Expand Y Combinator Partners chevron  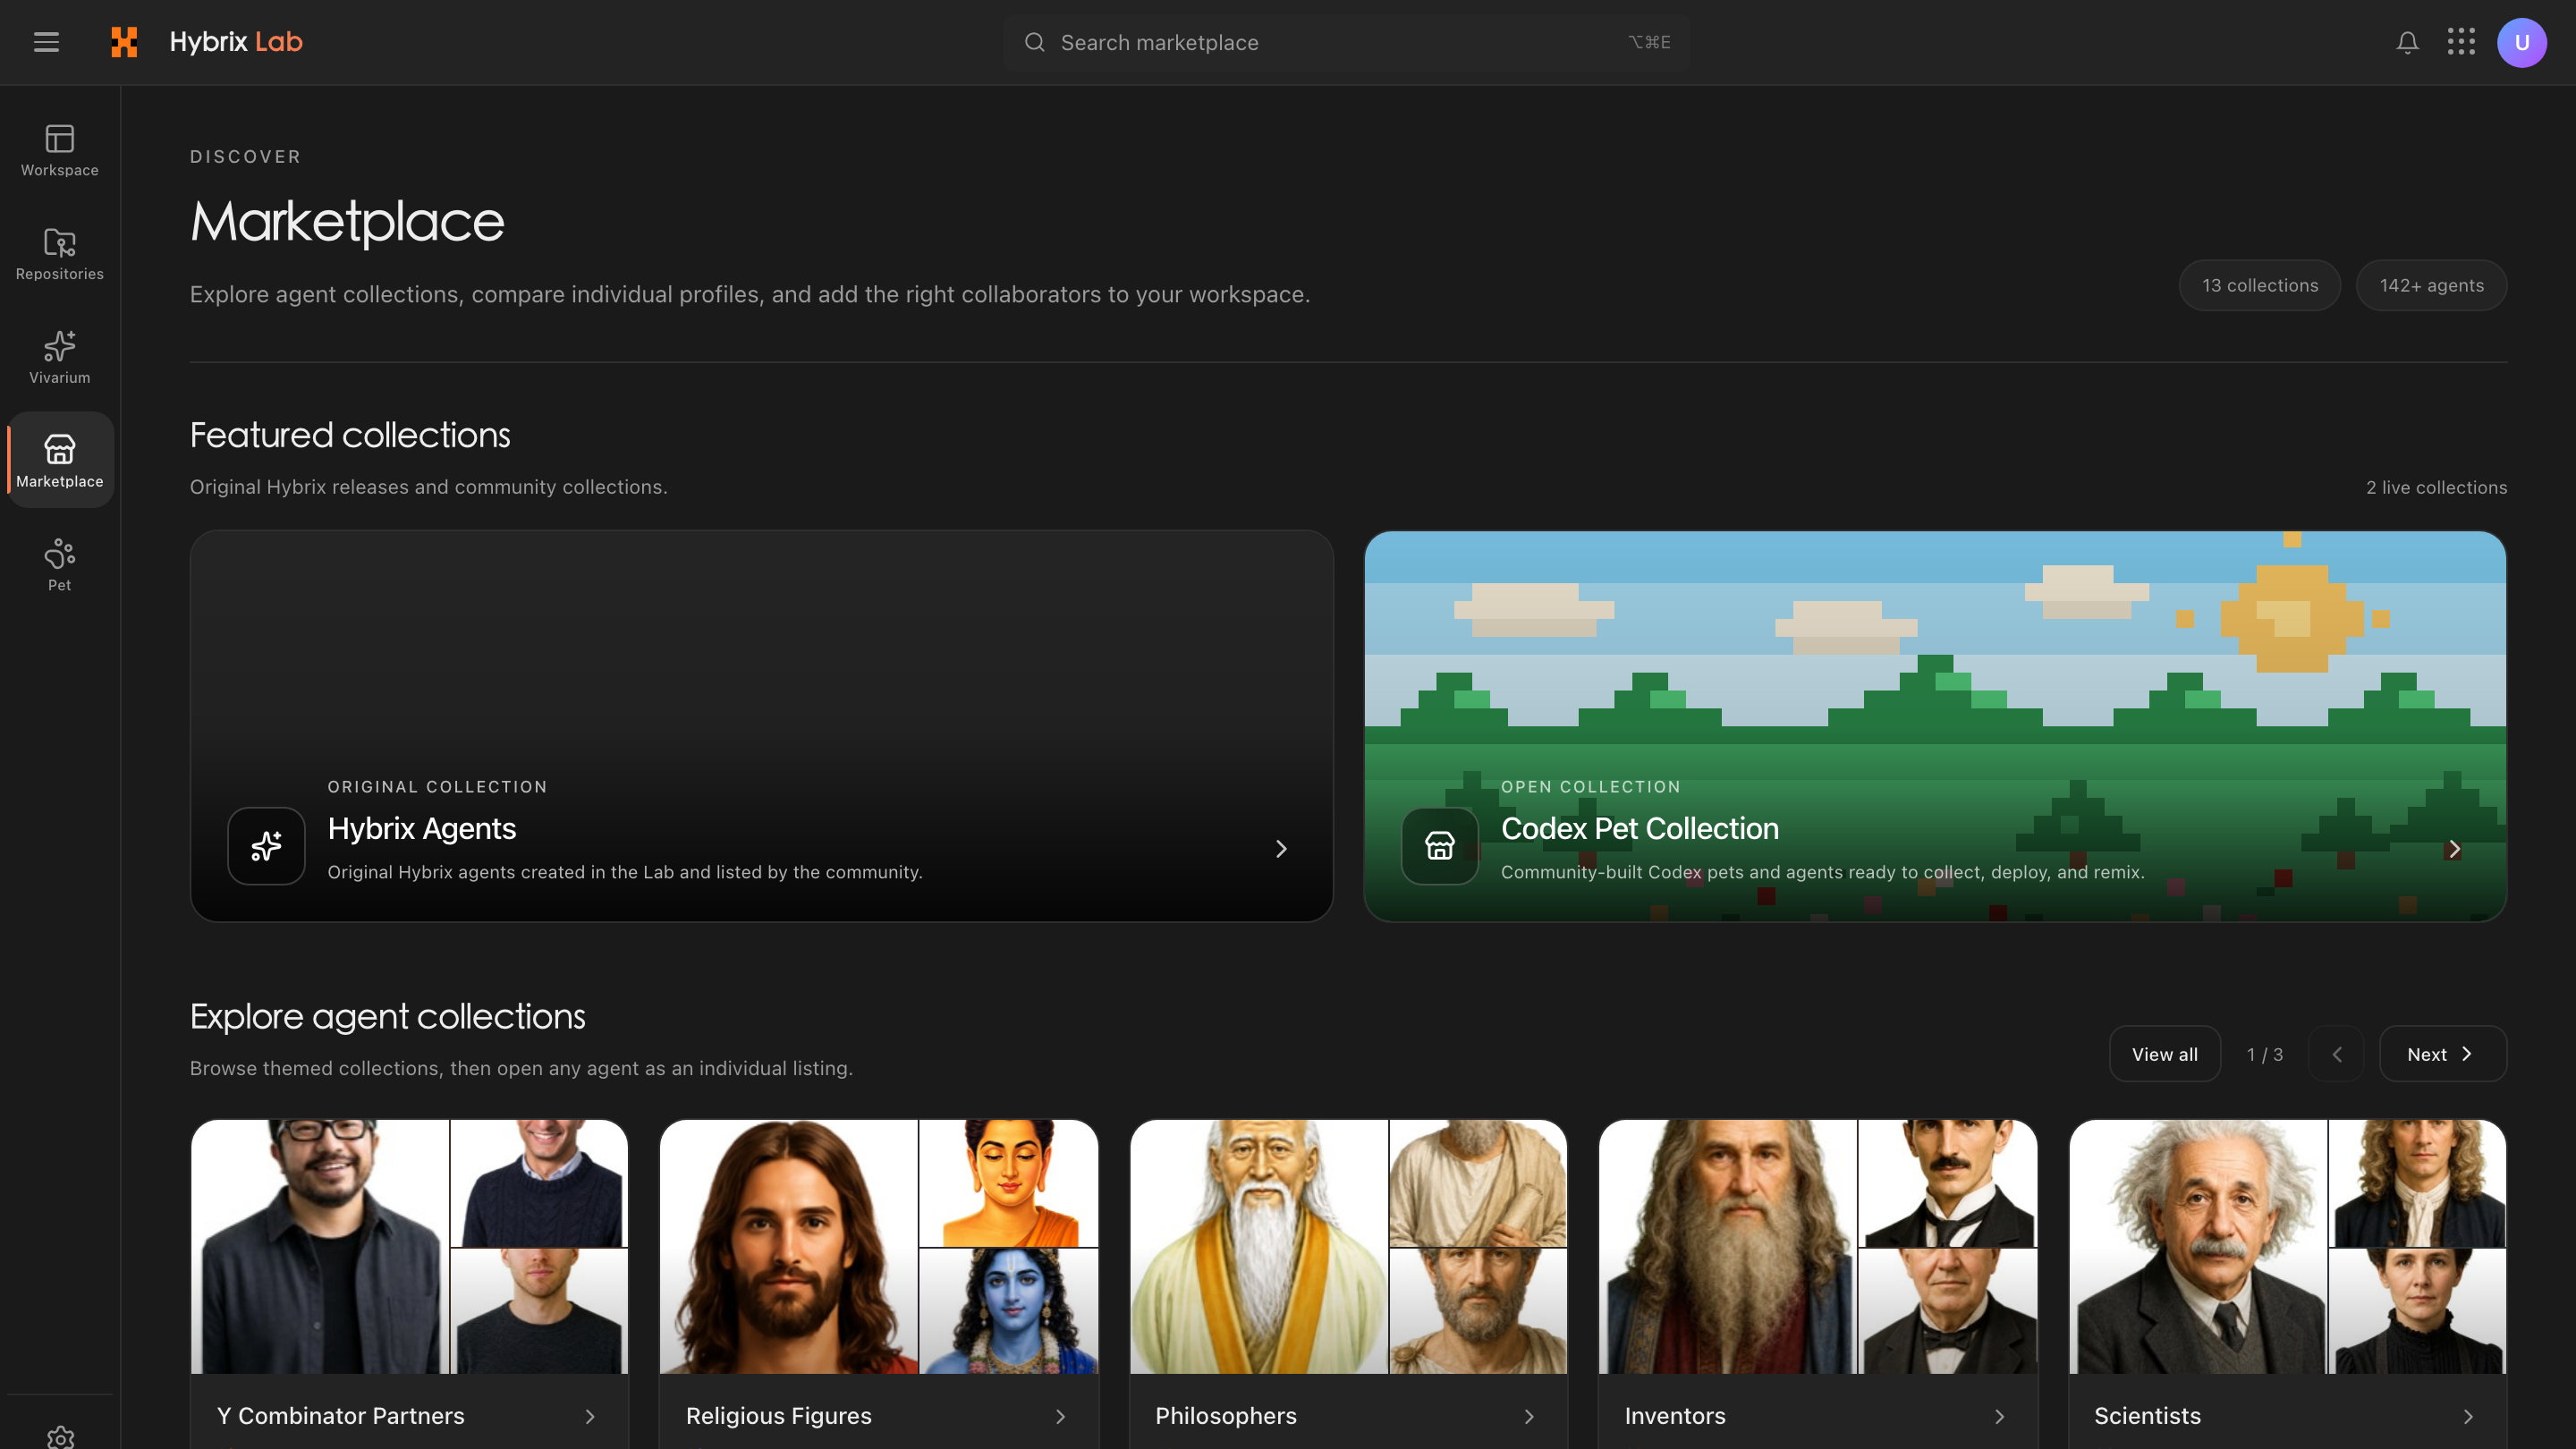click(x=590, y=1416)
